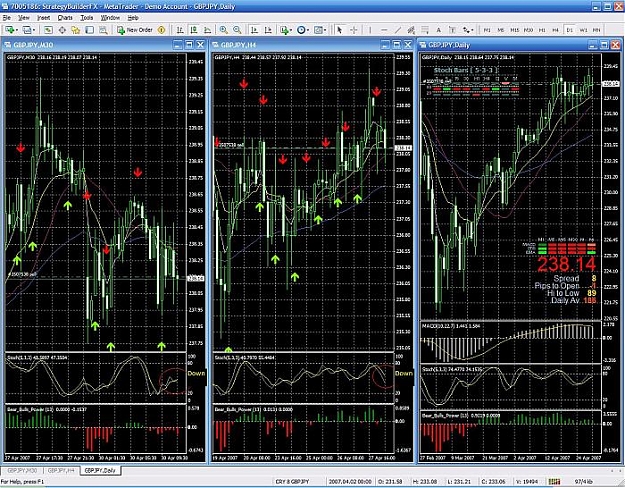
Task: Select the Vertical Line drawing tool
Action: (370, 30)
